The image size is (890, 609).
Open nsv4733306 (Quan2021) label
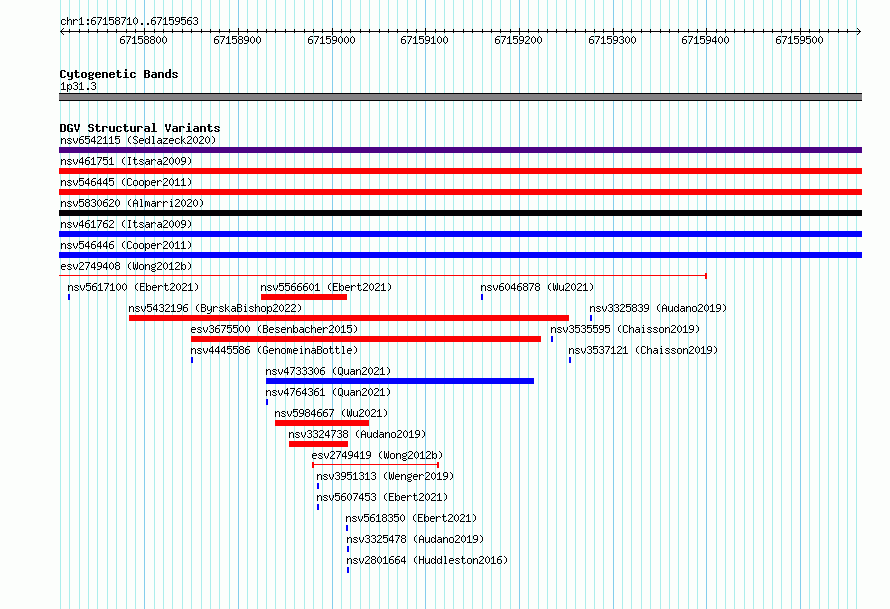click(328, 371)
